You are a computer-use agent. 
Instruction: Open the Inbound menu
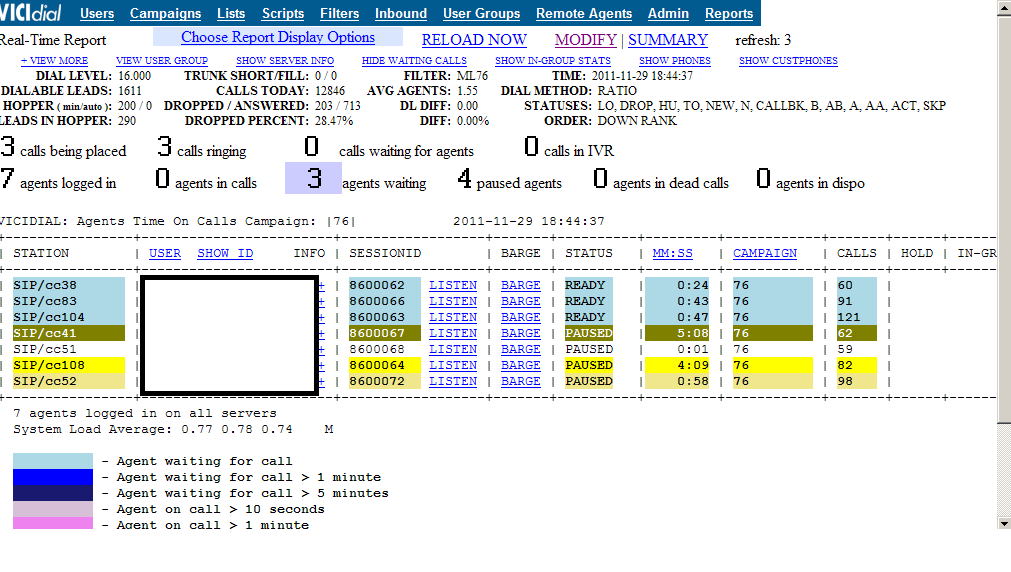401,14
